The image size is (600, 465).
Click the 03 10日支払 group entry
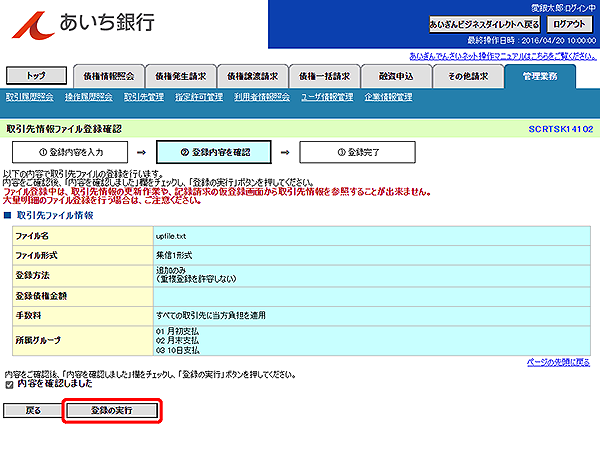[177, 350]
